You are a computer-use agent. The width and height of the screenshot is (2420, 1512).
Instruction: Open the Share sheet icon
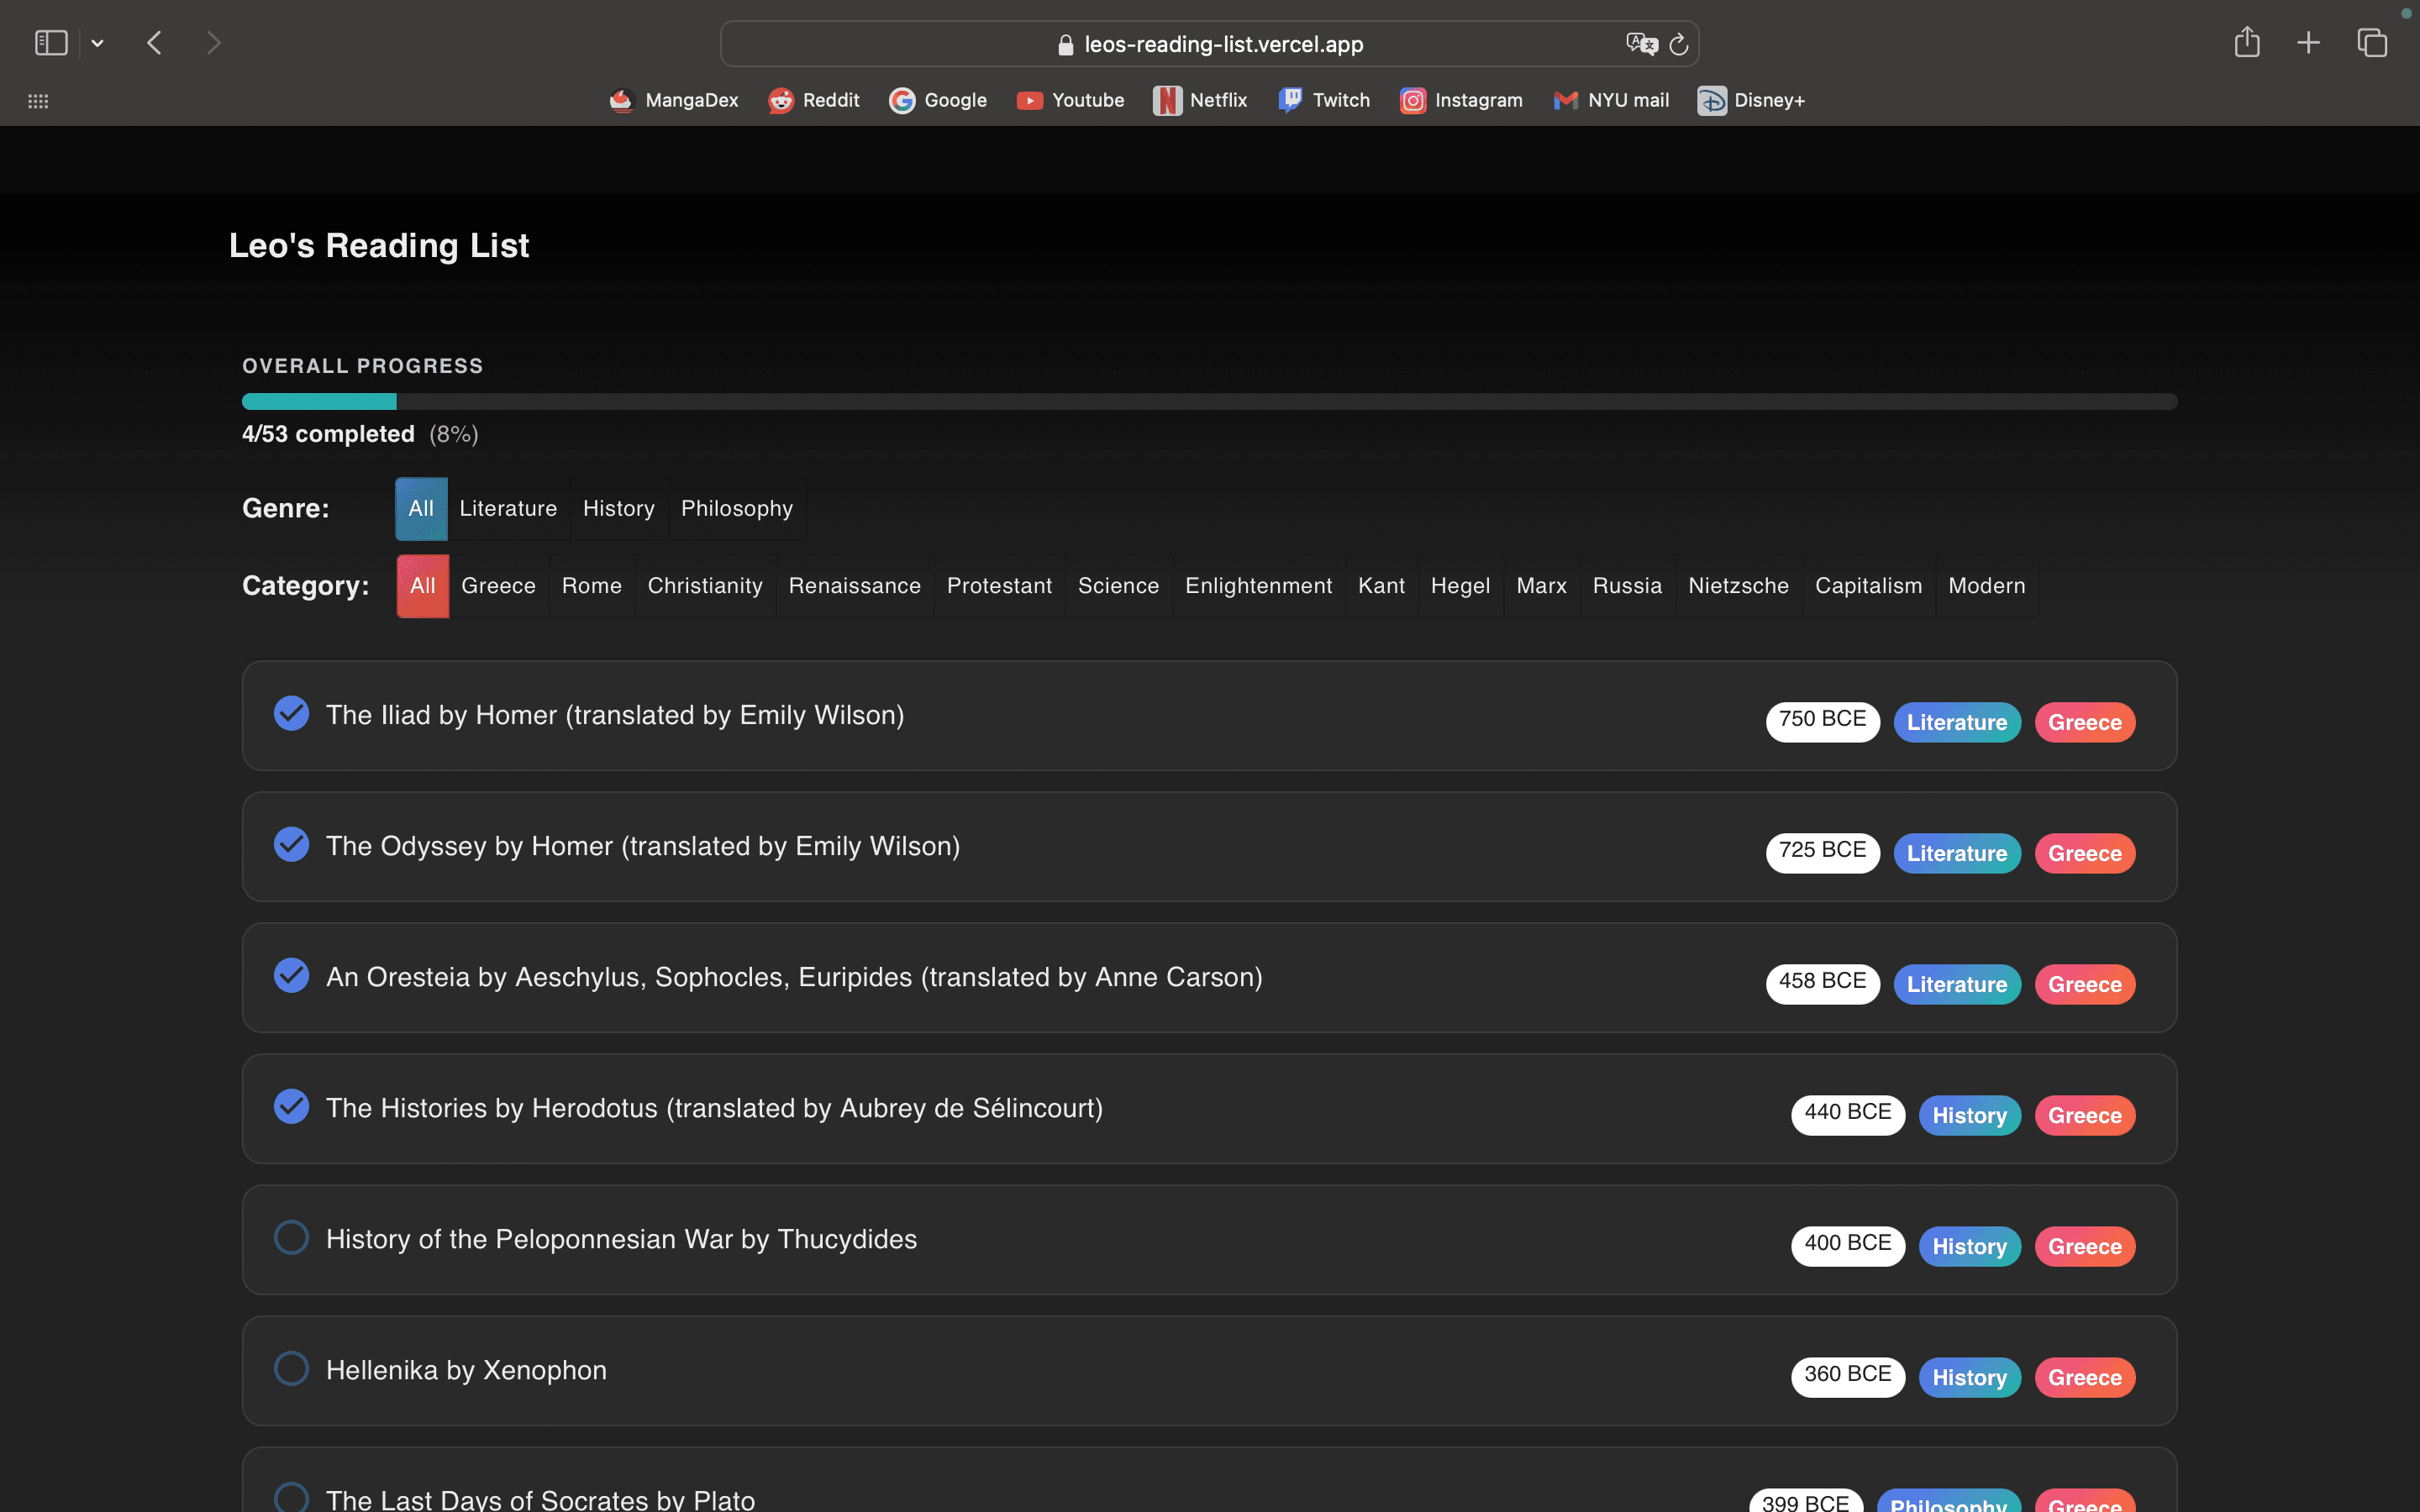(2247, 43)
